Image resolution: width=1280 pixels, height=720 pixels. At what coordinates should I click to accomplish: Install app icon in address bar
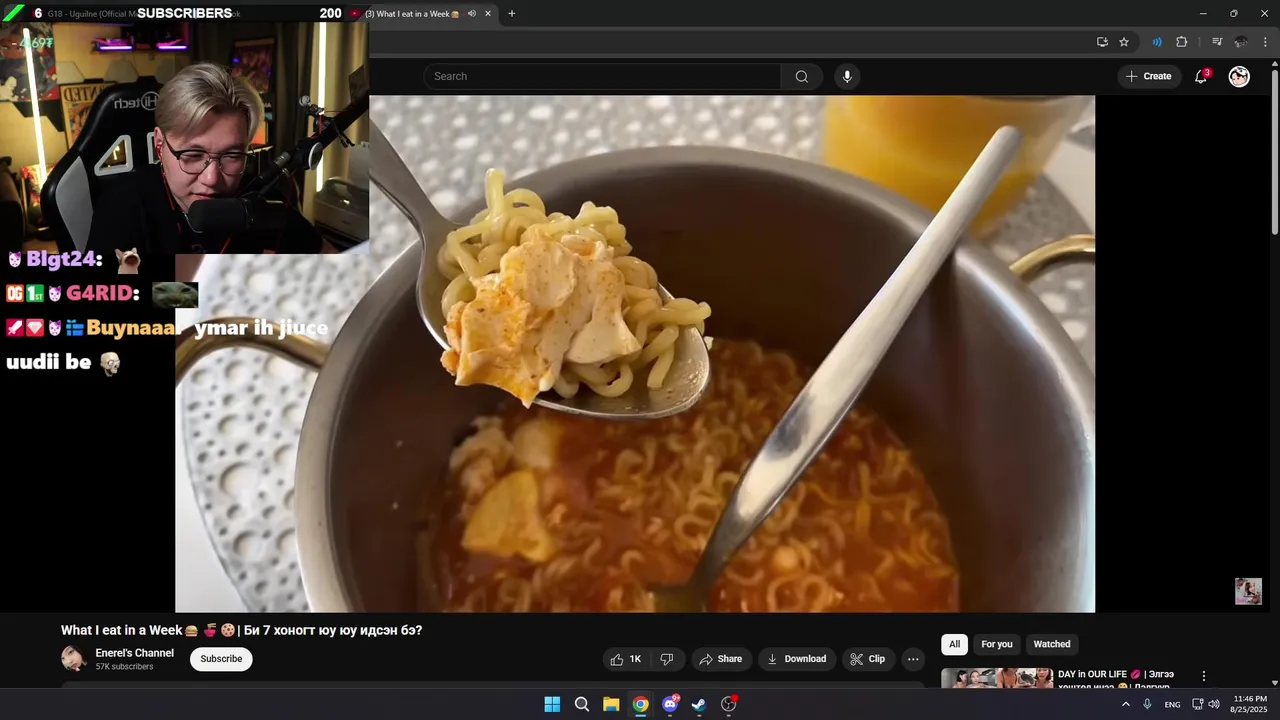(1102, 42)
